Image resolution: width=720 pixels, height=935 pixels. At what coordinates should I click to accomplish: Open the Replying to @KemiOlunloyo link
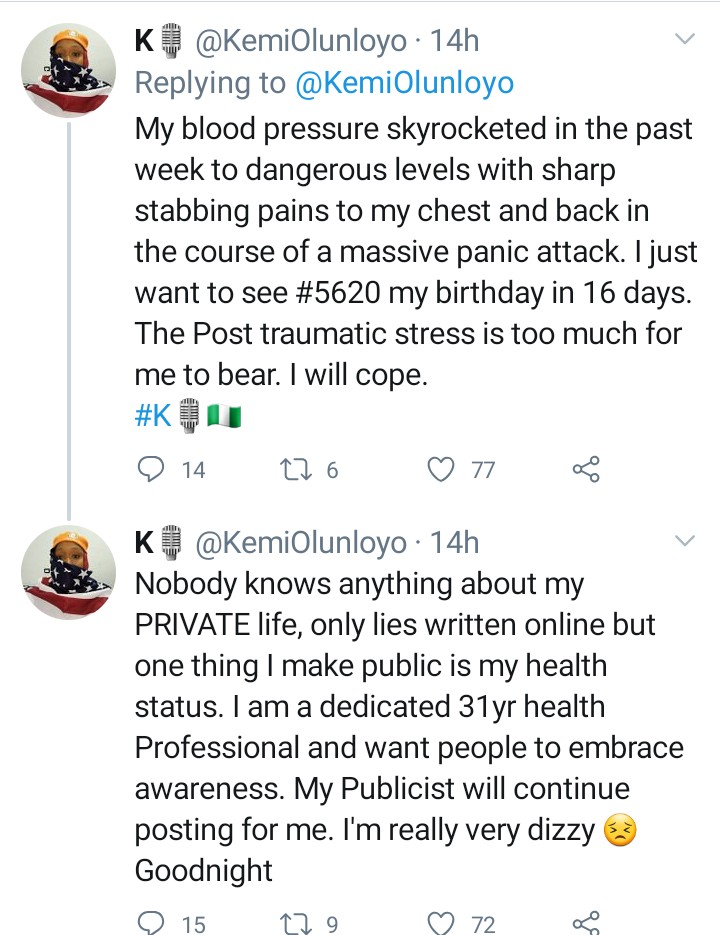pos(404,83)
